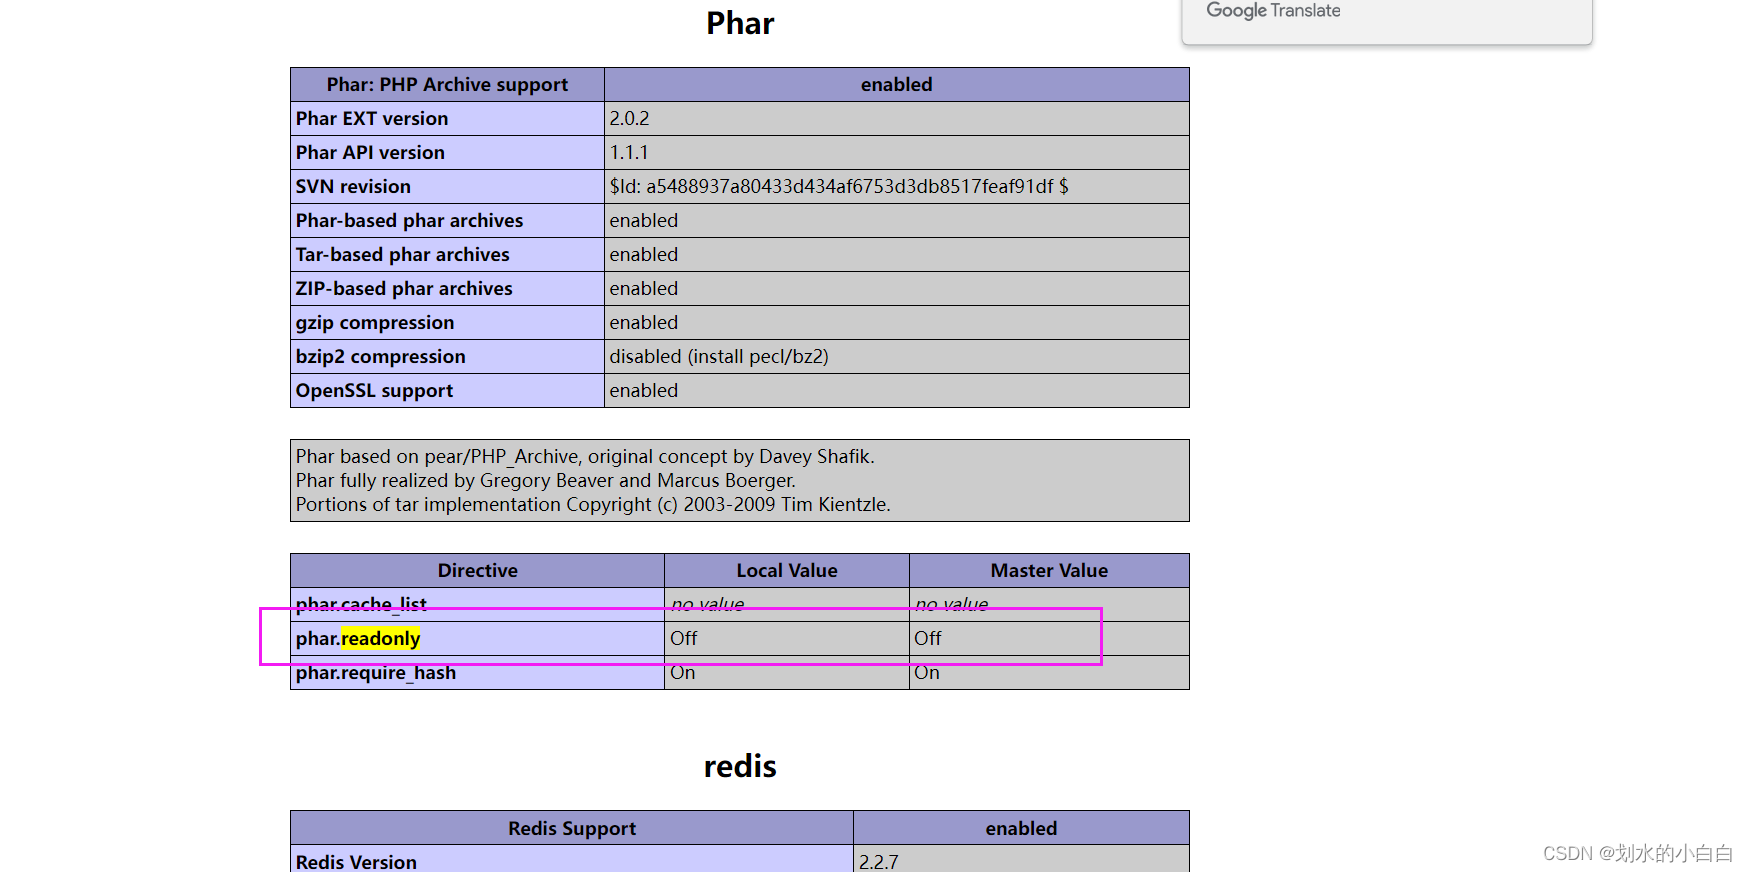Select the Redis Version label
The width and height of the screenshot is (1747, 872).
pyautogui.click(x=356, y=861)
